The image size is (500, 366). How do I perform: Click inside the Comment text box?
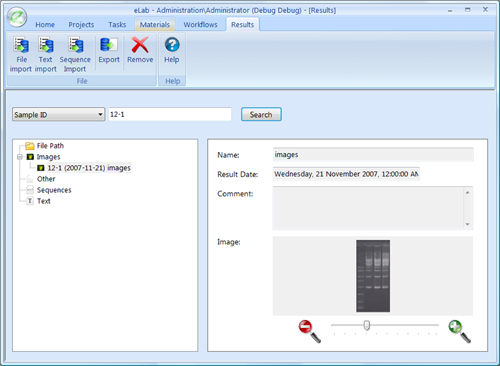(x=368, y=208)
